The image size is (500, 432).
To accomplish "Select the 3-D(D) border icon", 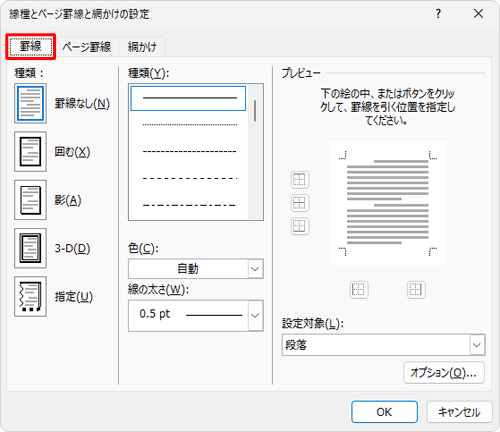I will click(x=30, y=248).
